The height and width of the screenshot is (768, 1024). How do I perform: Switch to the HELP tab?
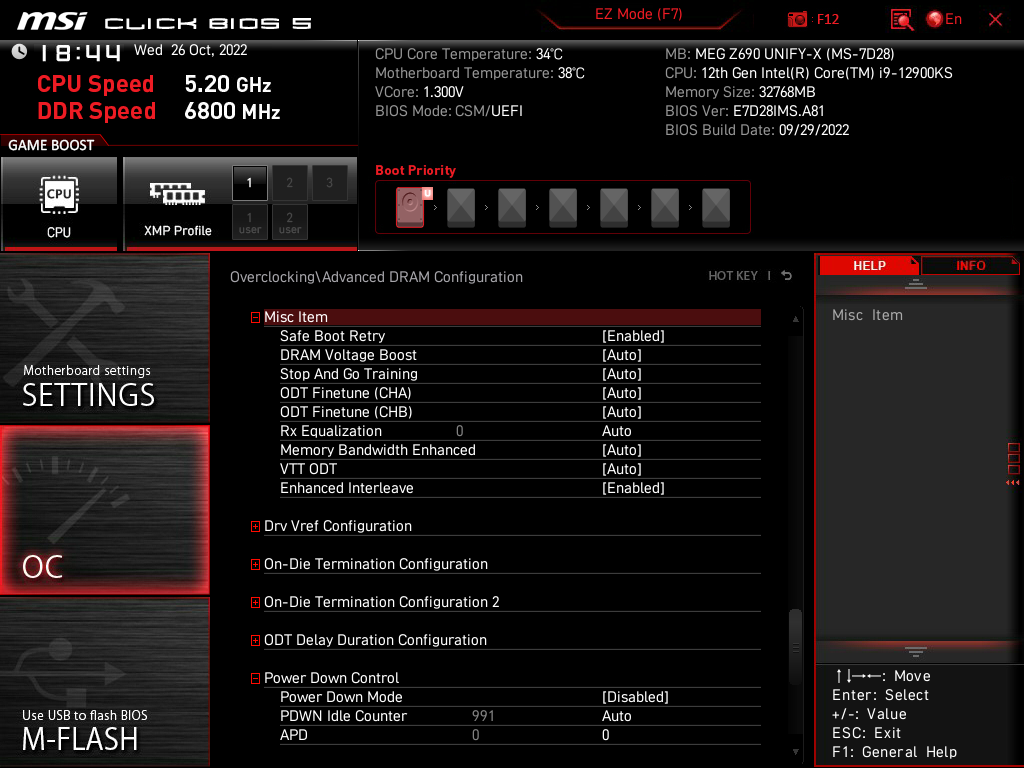pyautogui.click(x=869, y=266)
